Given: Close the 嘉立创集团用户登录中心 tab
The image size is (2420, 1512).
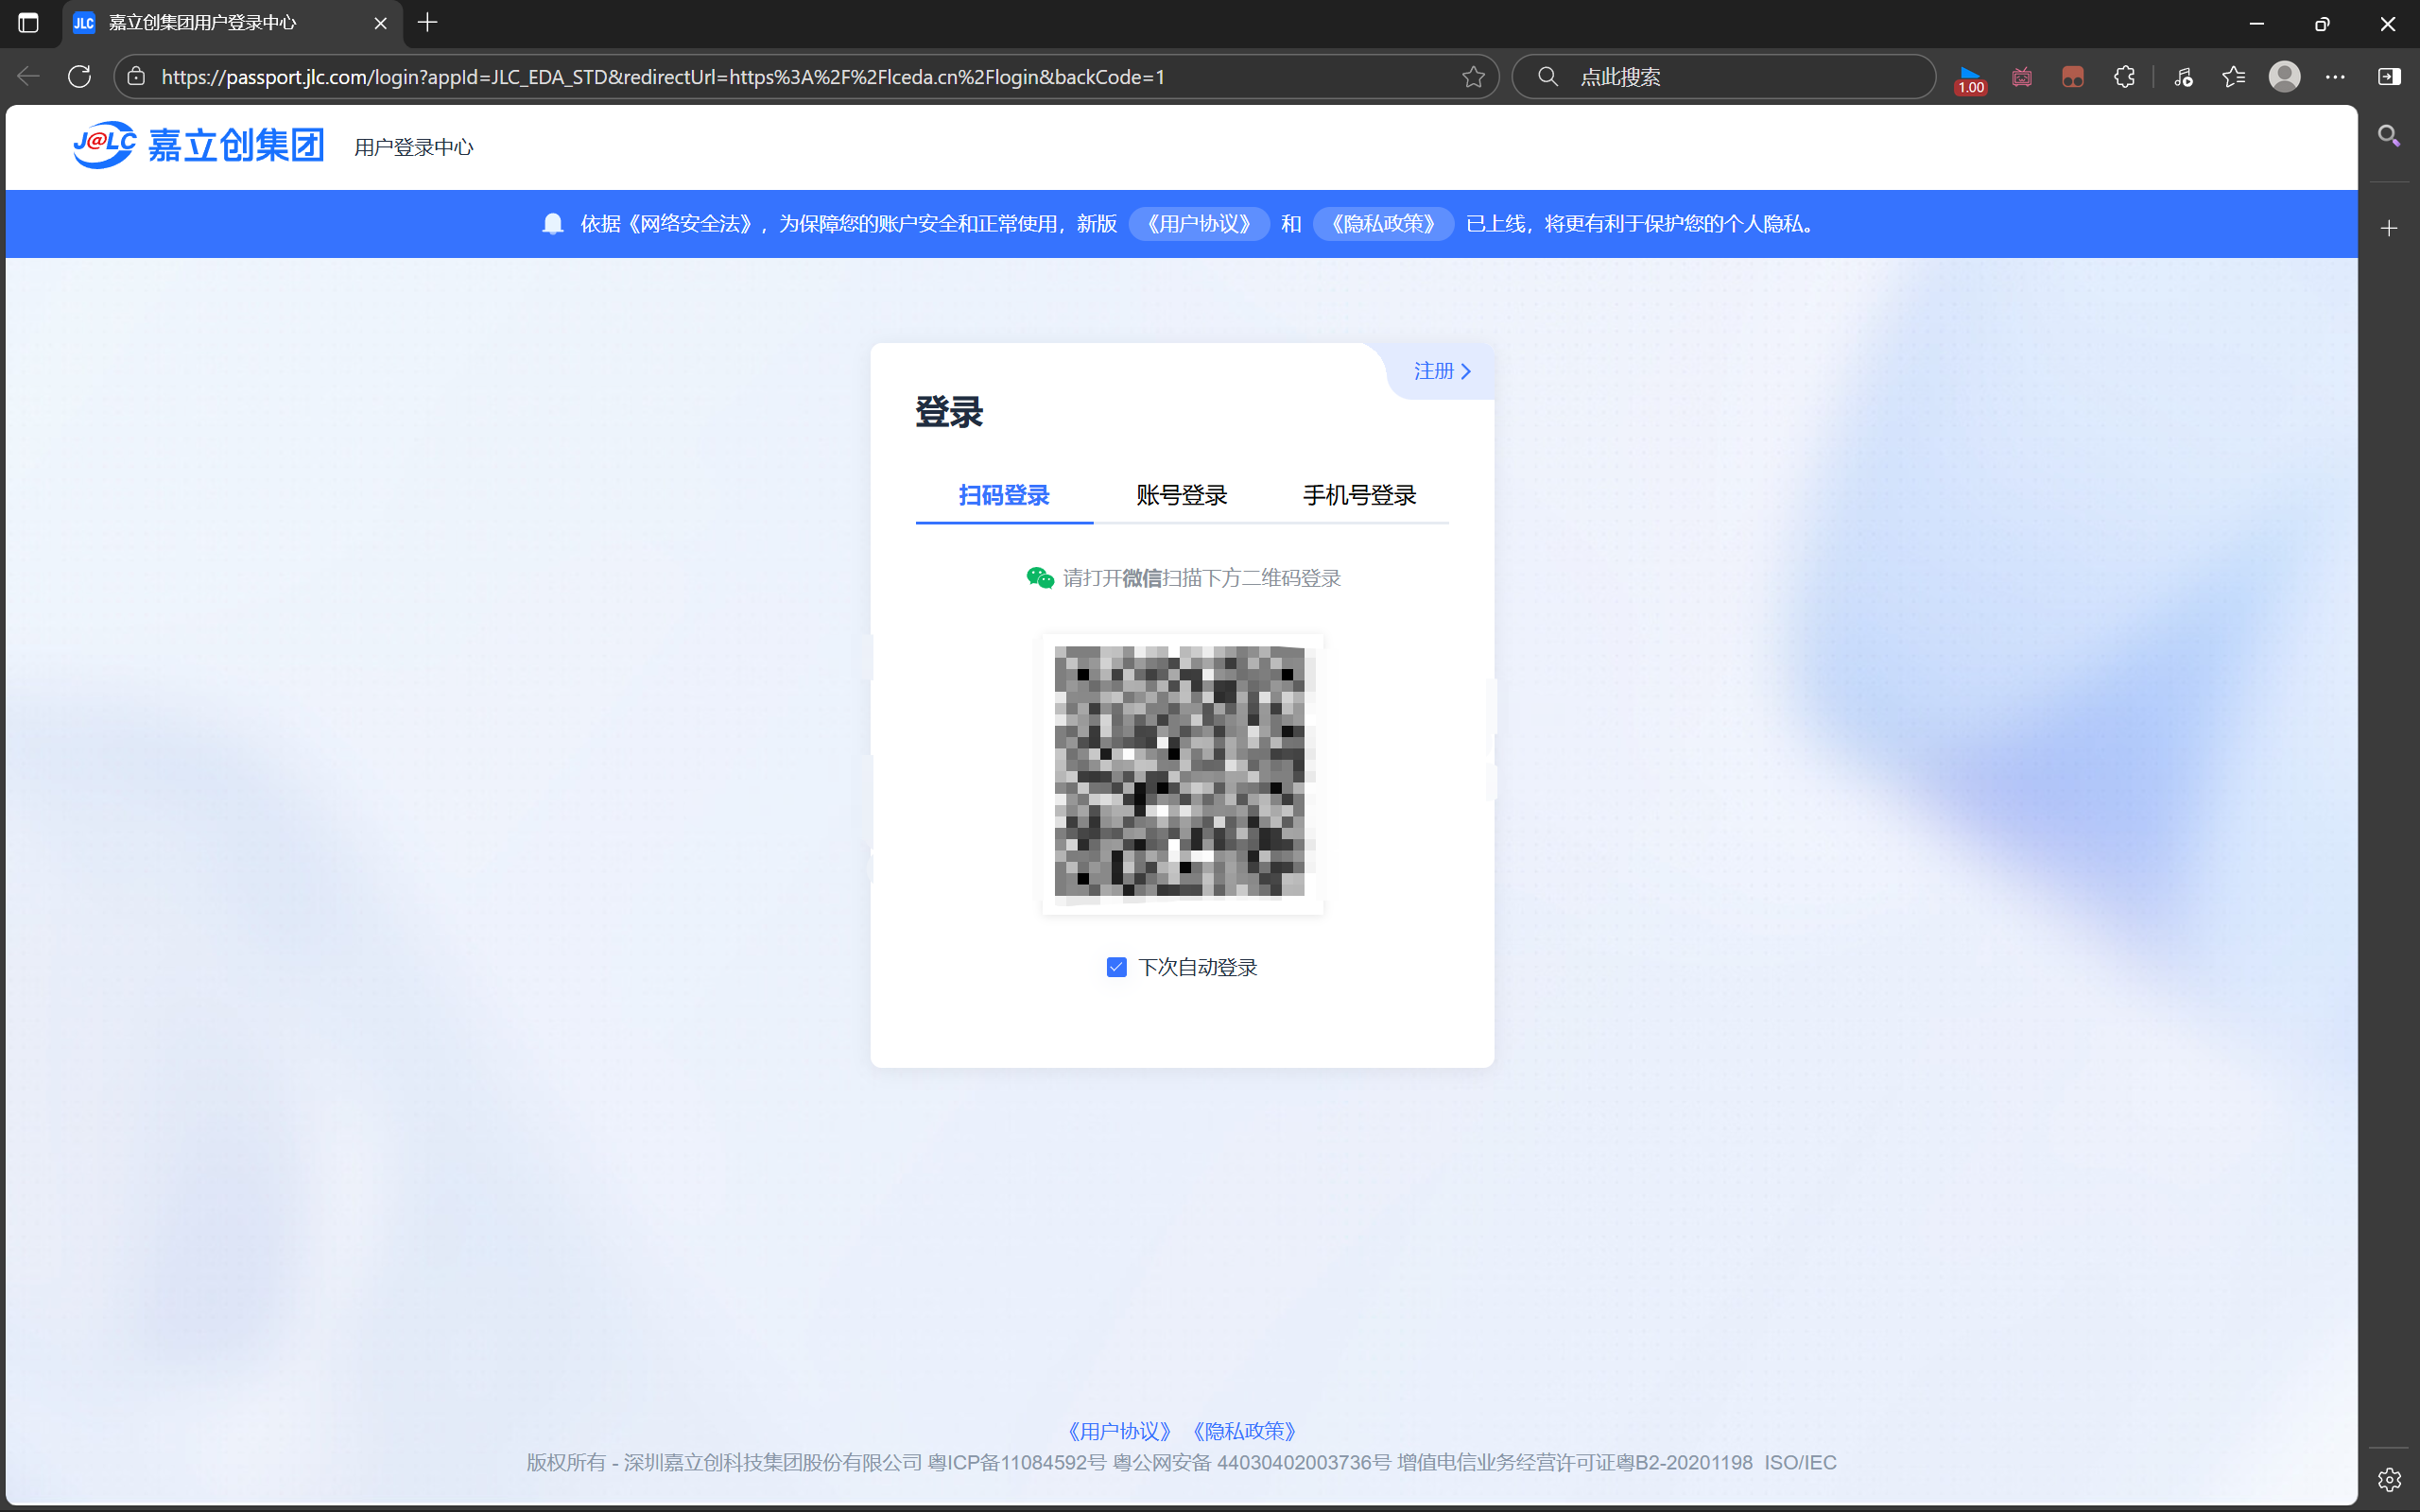Looking at the screenshot, I should click(380, 22).
